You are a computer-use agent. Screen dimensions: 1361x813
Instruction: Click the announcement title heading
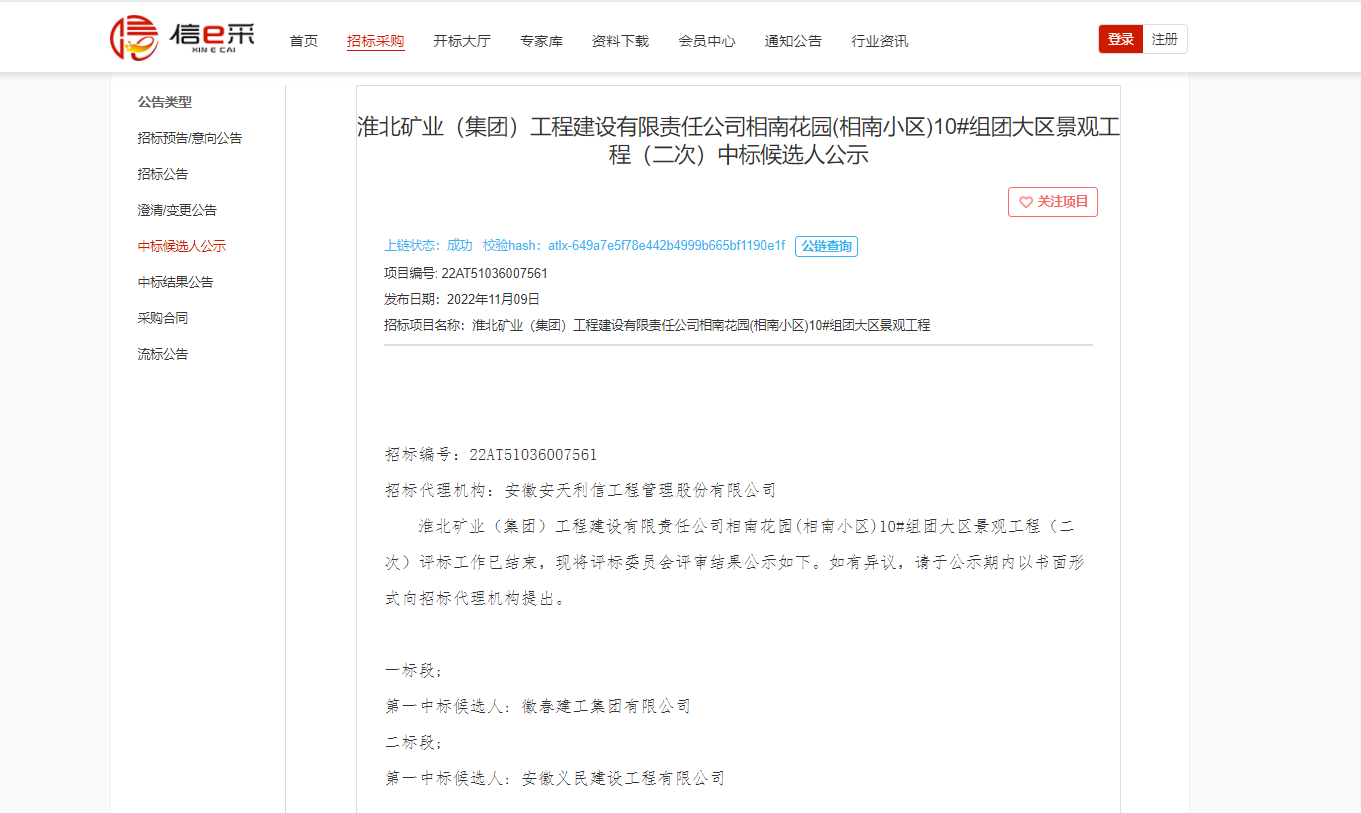pos(738,141)
